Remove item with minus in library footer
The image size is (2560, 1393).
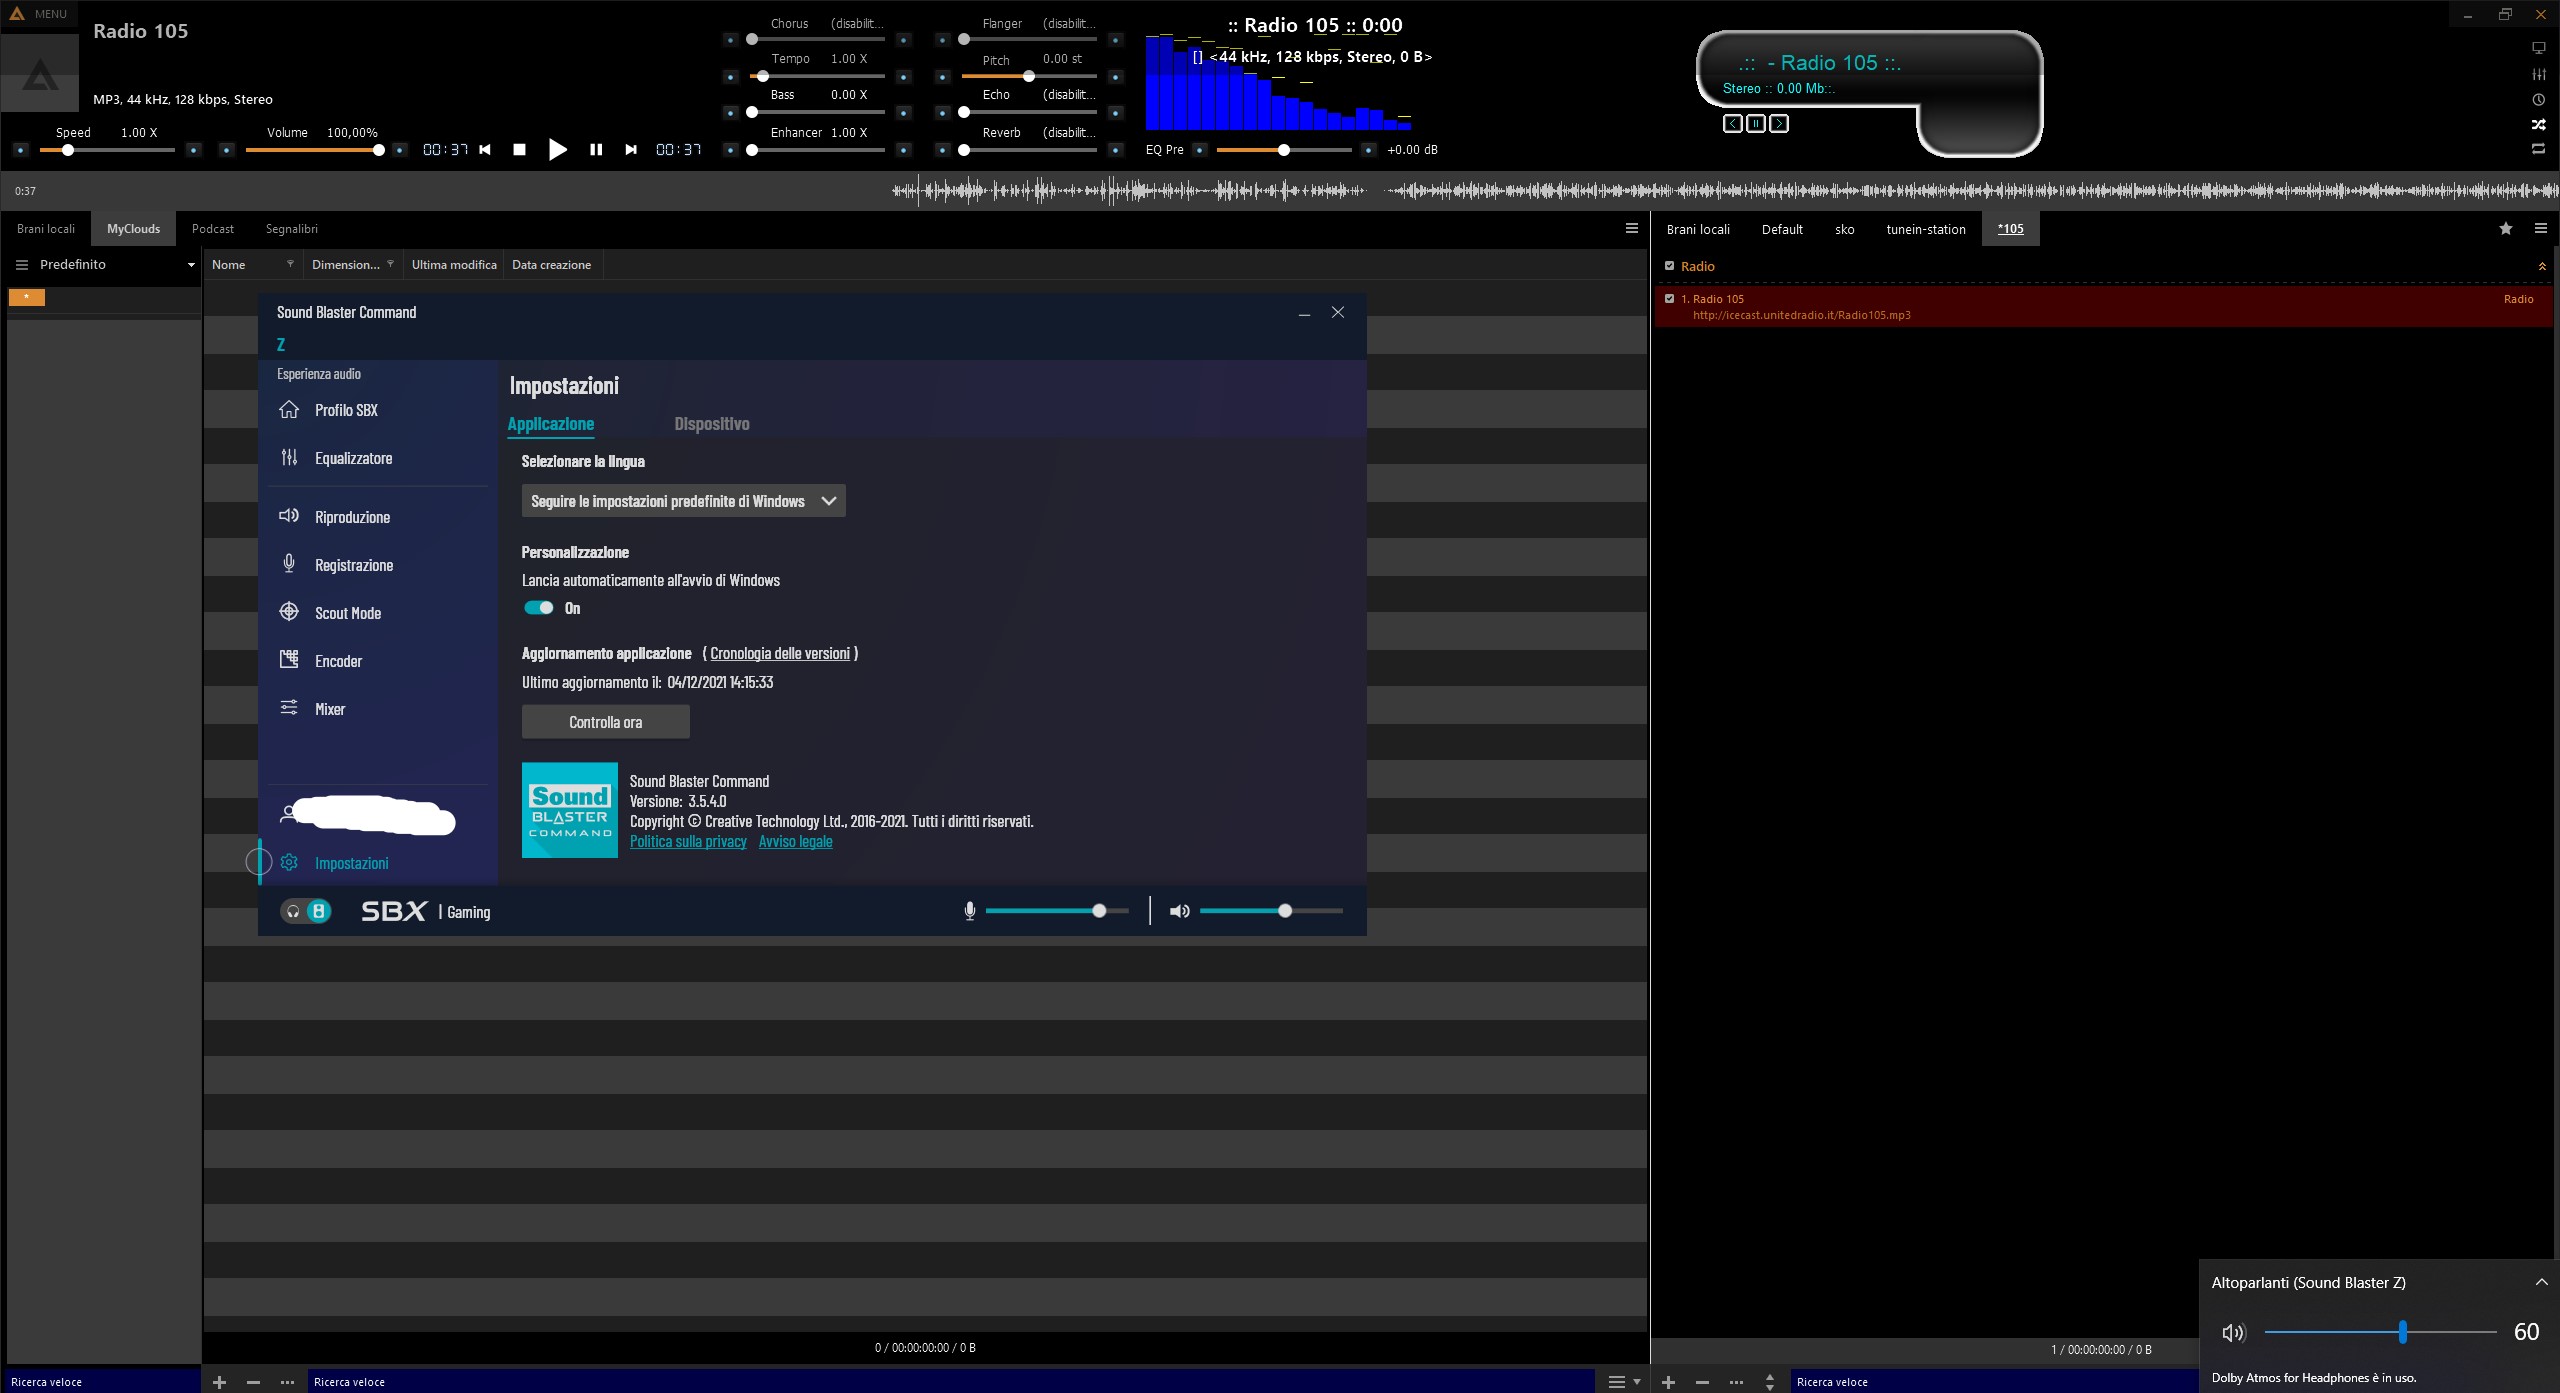[x=253, y=1382]
